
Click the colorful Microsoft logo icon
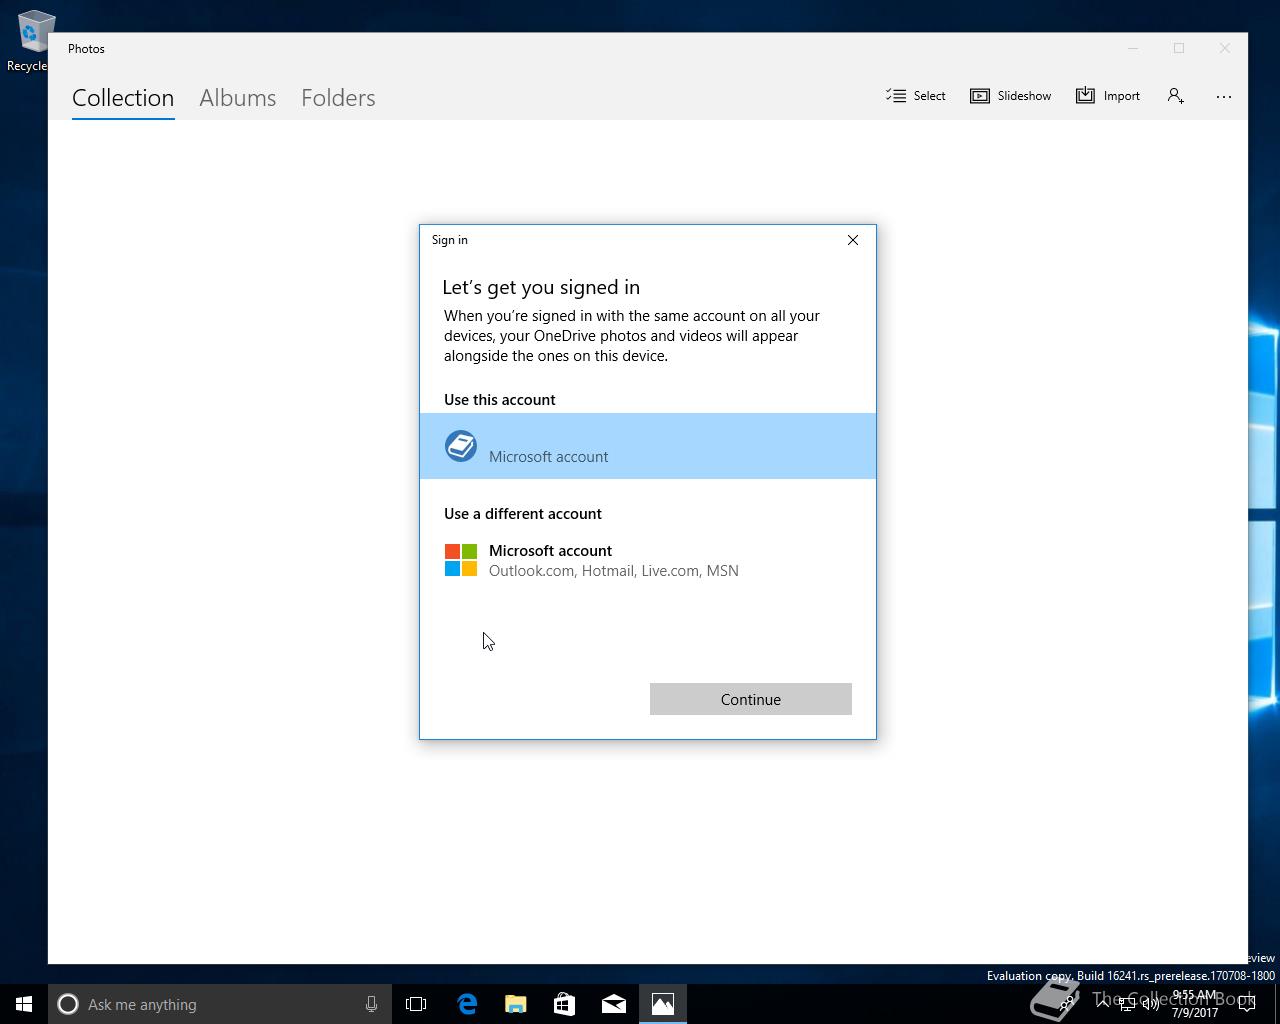coord(461,560)
